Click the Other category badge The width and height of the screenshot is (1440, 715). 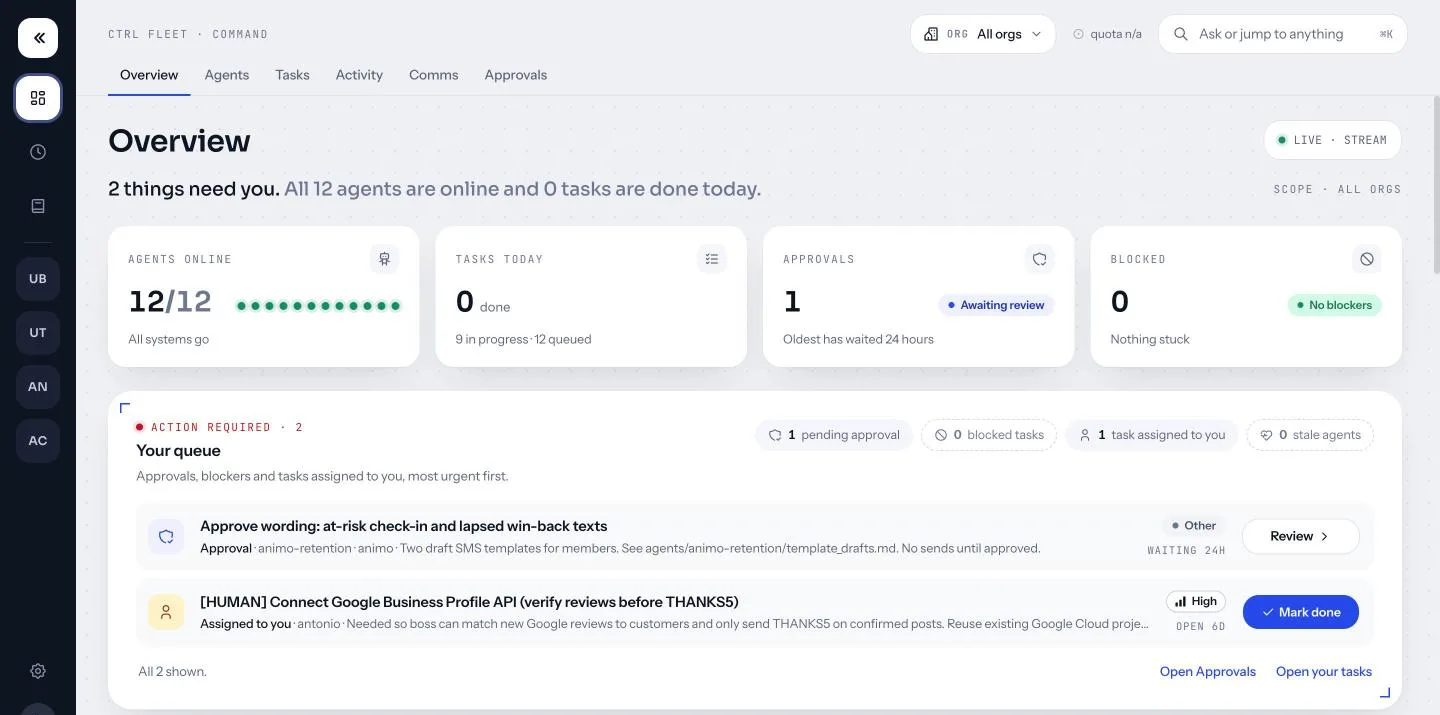coord(1193,525)
